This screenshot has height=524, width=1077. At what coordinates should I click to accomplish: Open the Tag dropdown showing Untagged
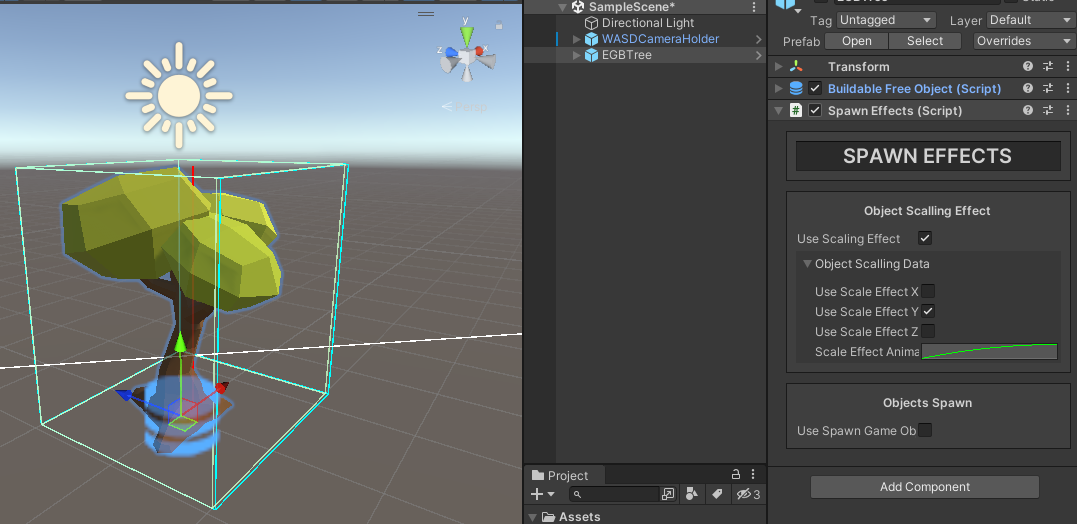pos(886,20)
